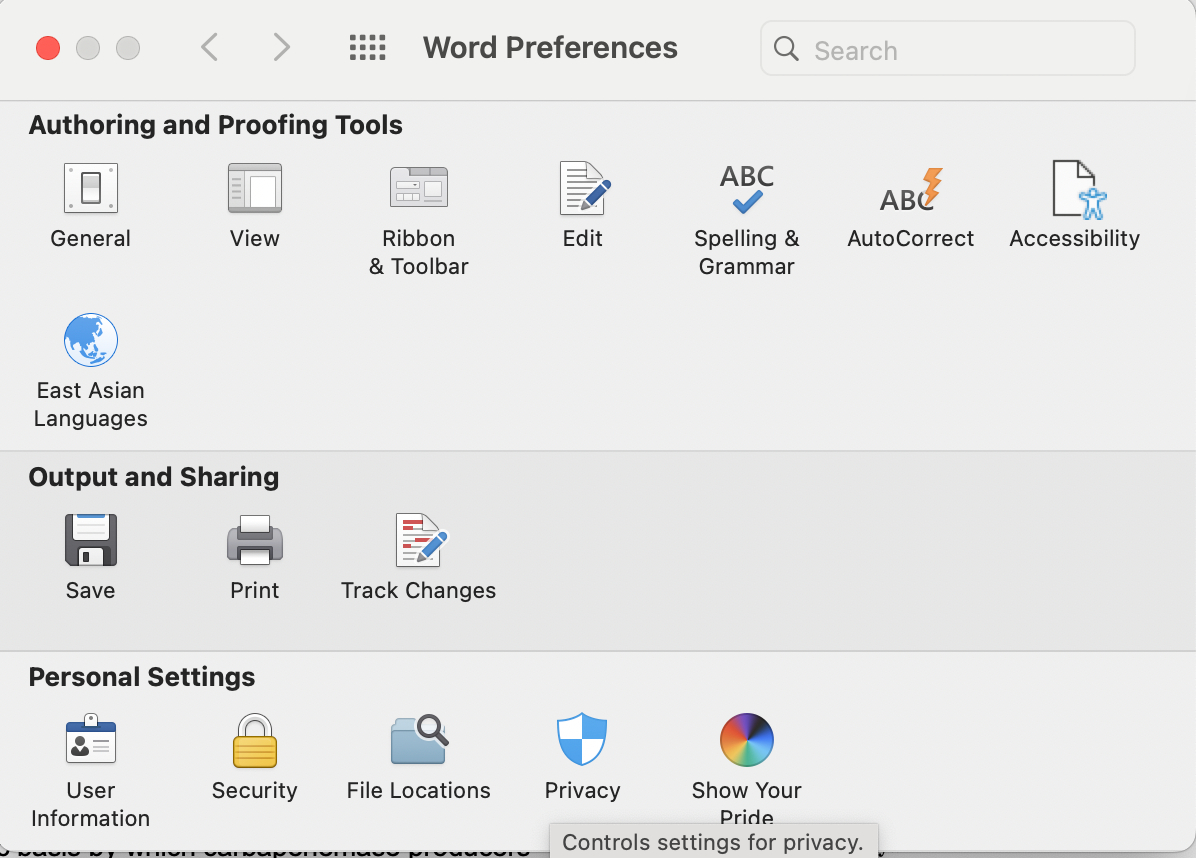Open Security settings with padlock icon

point(255,741)
